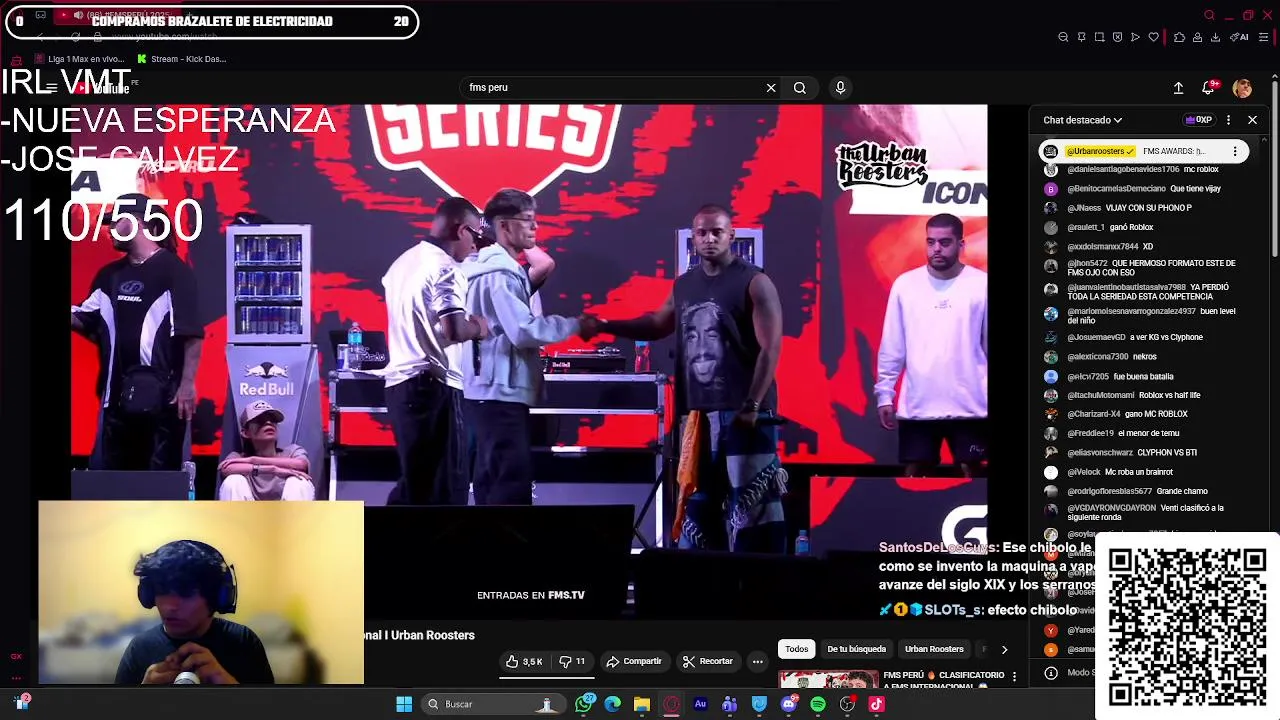1280x720 pixels.
Task: Open Liga 1 Max en vivo bookmark
Action: tap(78, 59)
